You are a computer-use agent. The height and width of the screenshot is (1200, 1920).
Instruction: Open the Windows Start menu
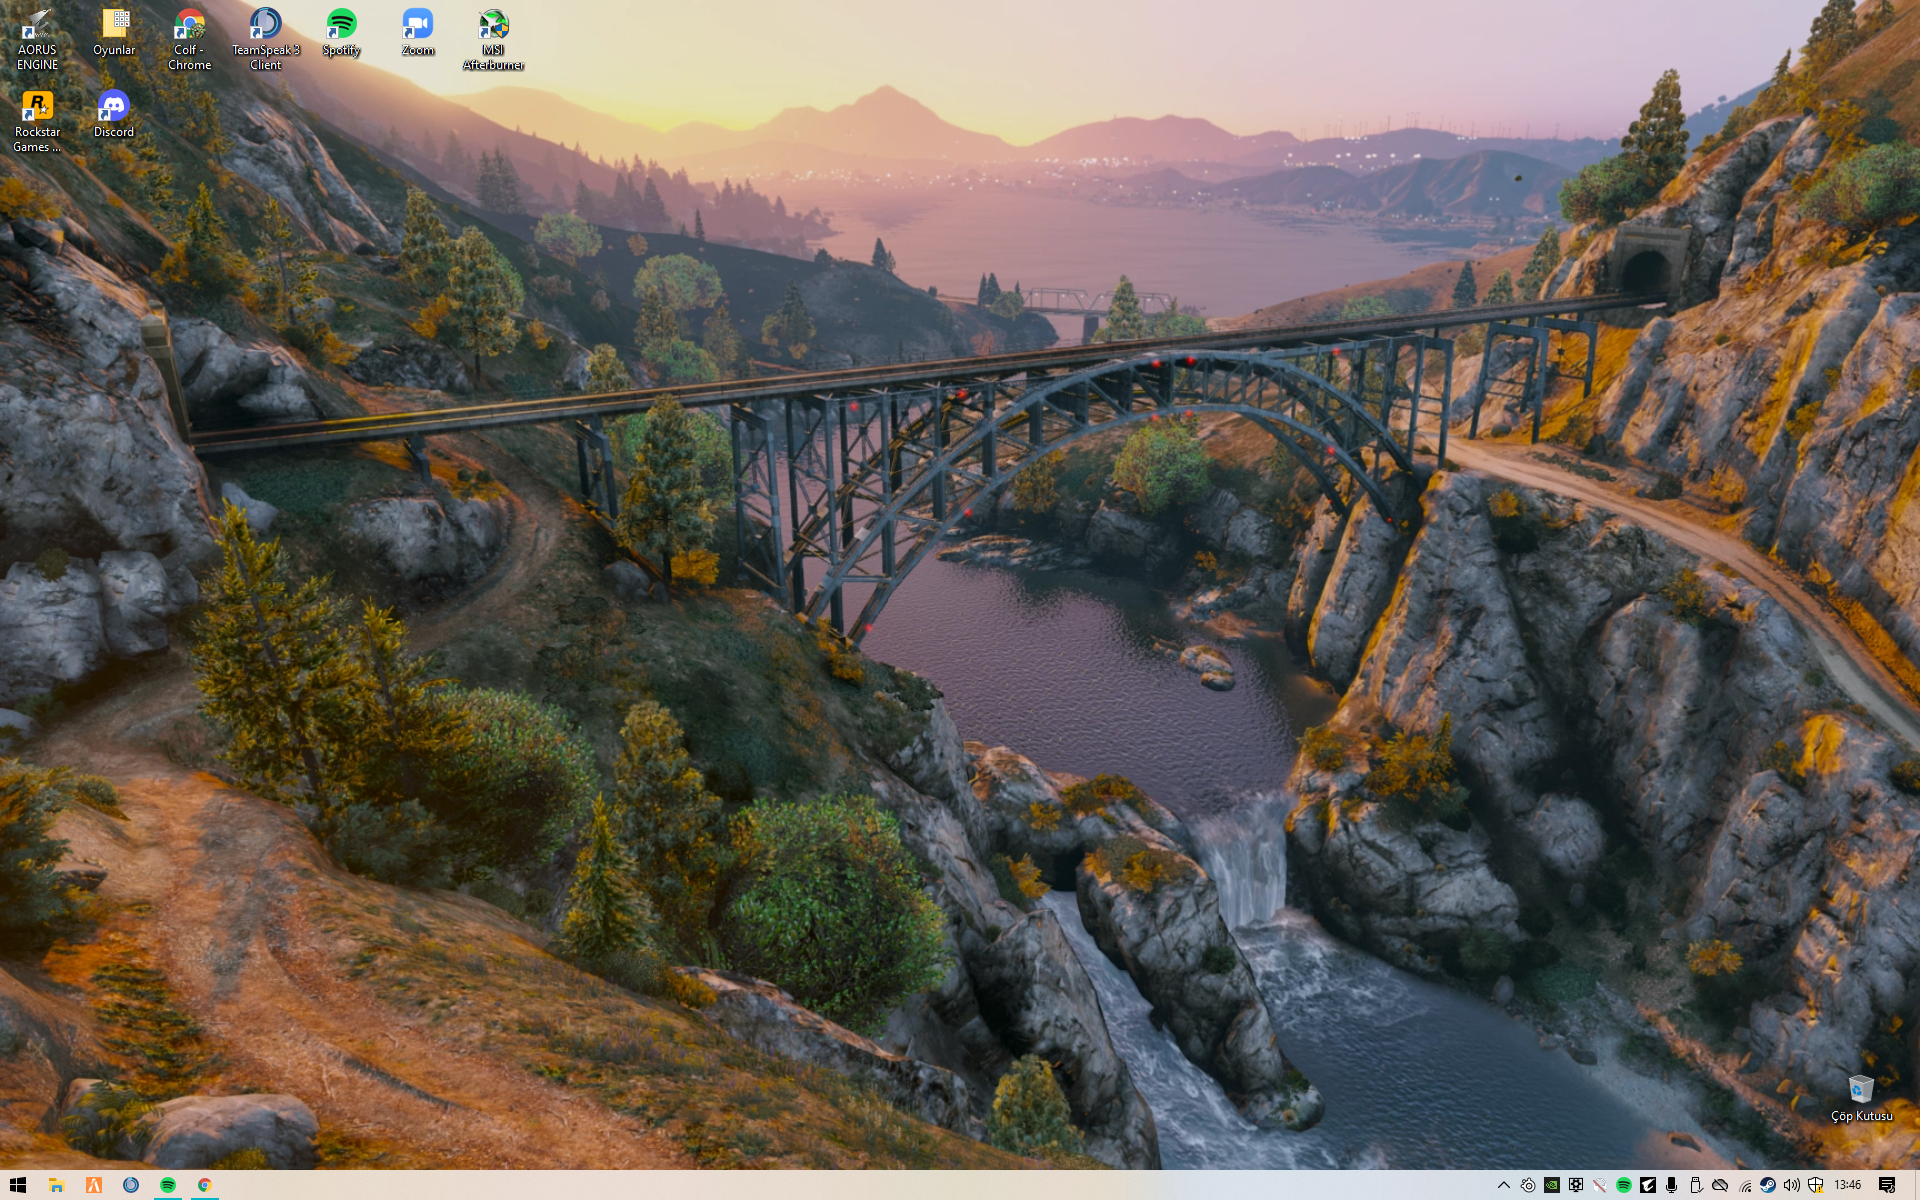click(18, 1185)
